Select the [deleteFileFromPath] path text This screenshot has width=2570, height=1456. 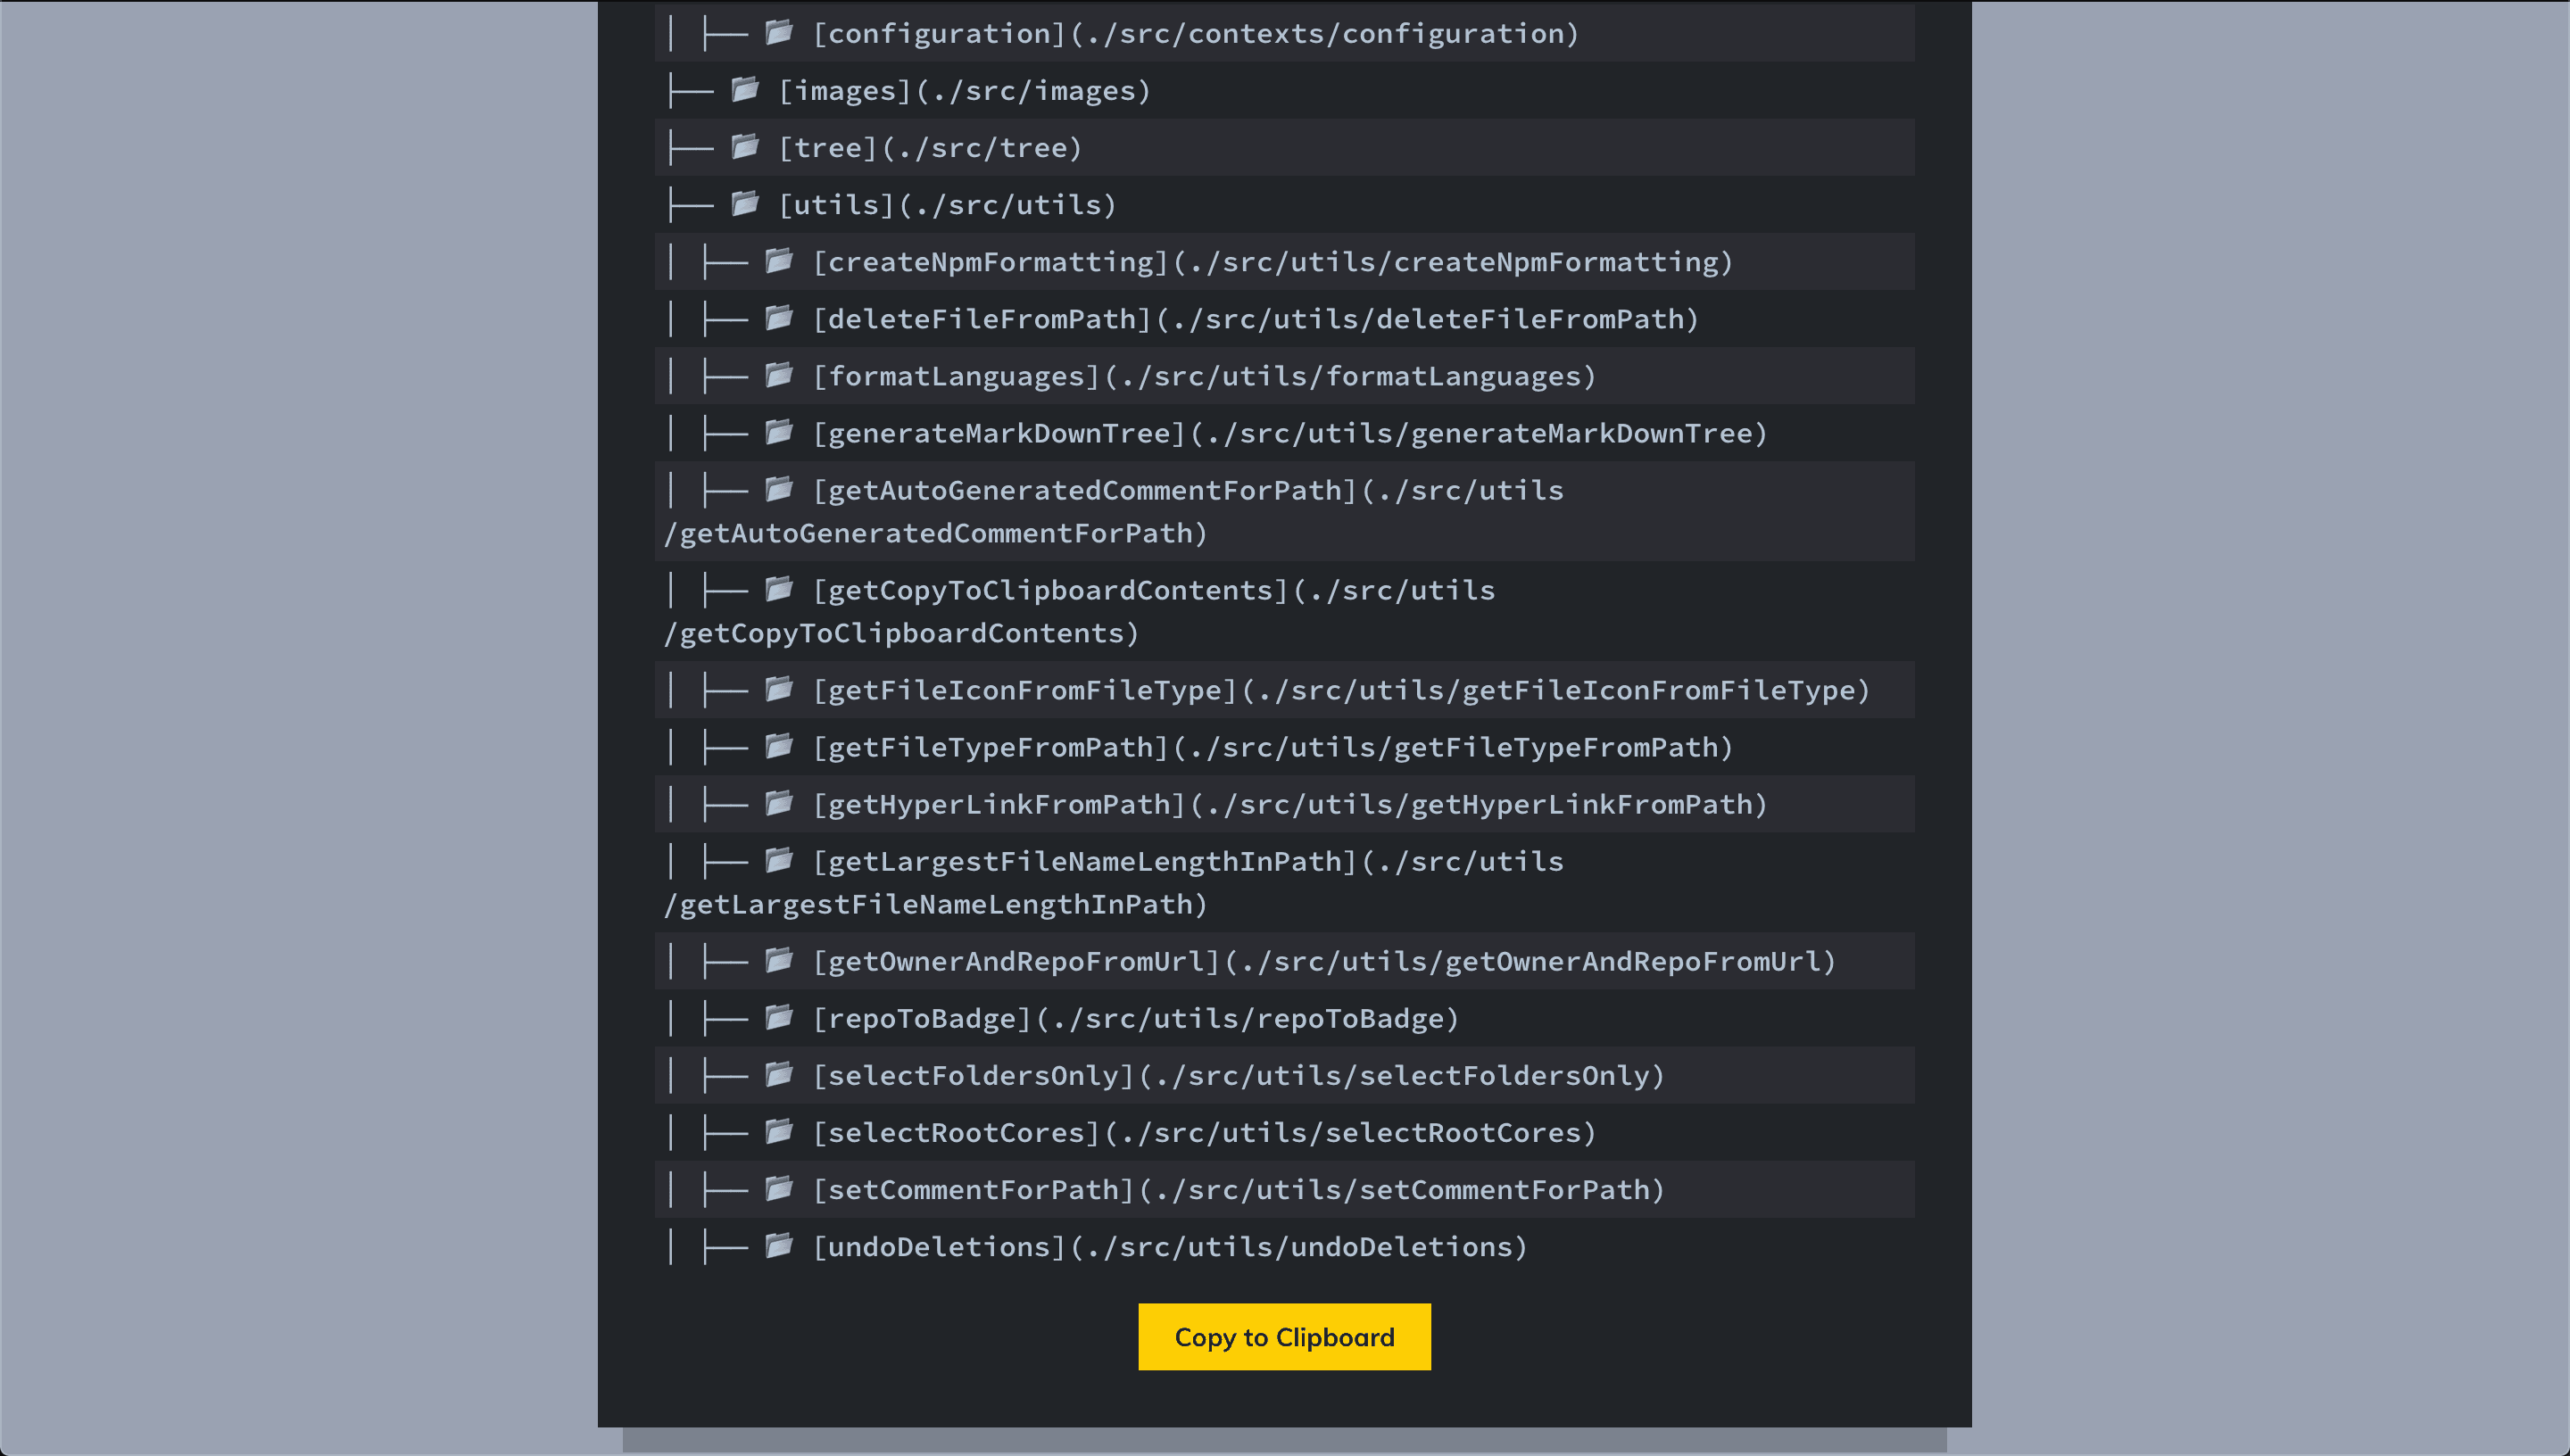click(1256, 319)
